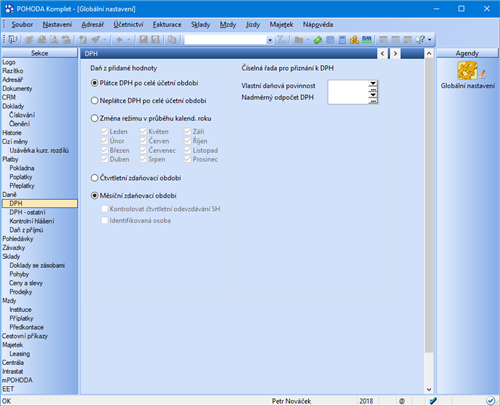This screenshot has height=406, width=500.
Task: Select Kontrolní hlášení section
Action: (32, 221)
